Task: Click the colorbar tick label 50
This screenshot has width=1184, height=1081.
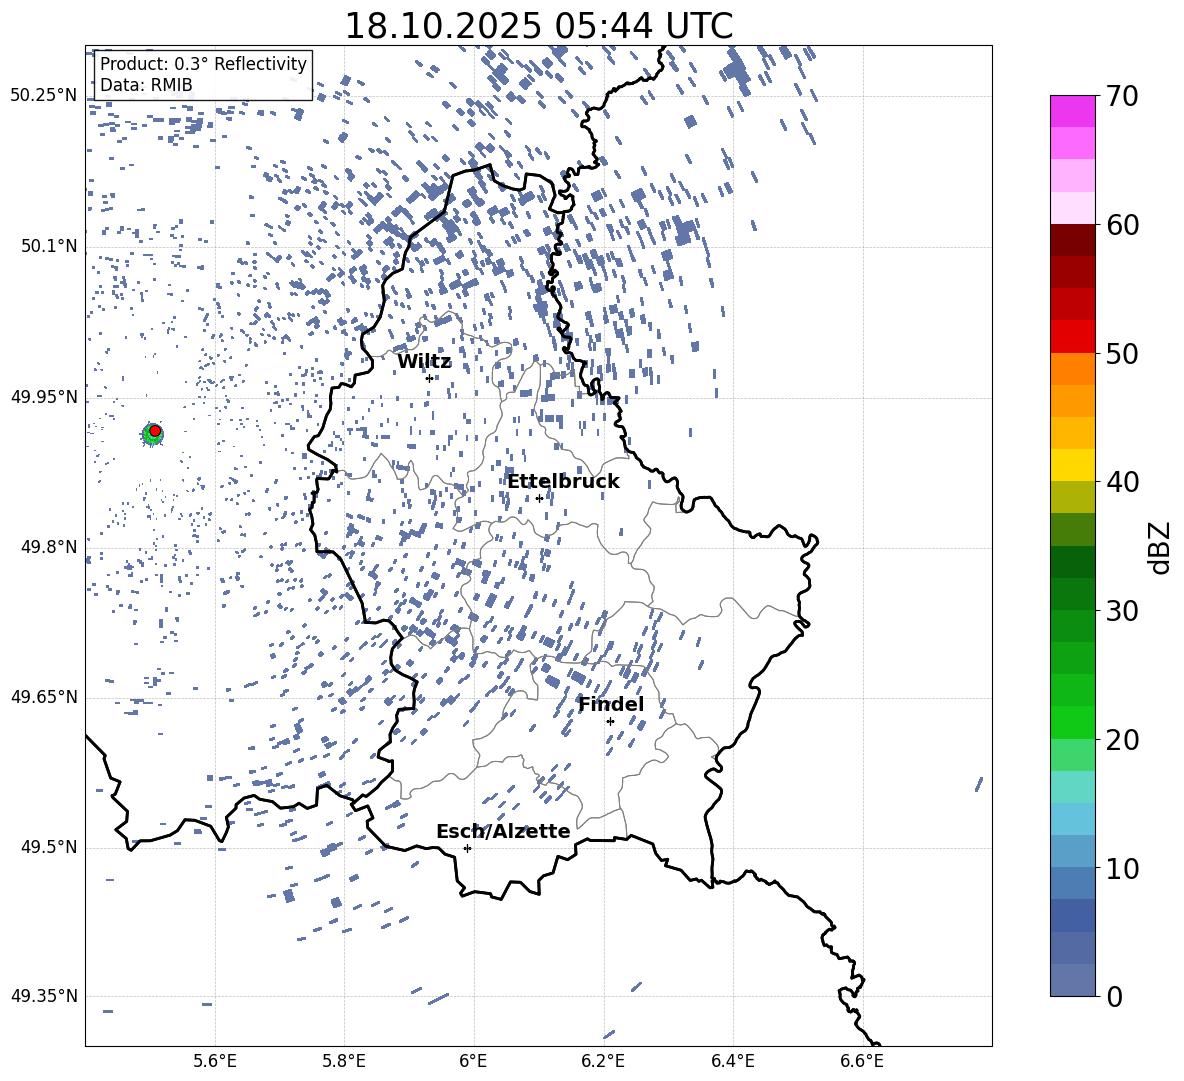Action: pyautogui.click(x=1122, y=354)
